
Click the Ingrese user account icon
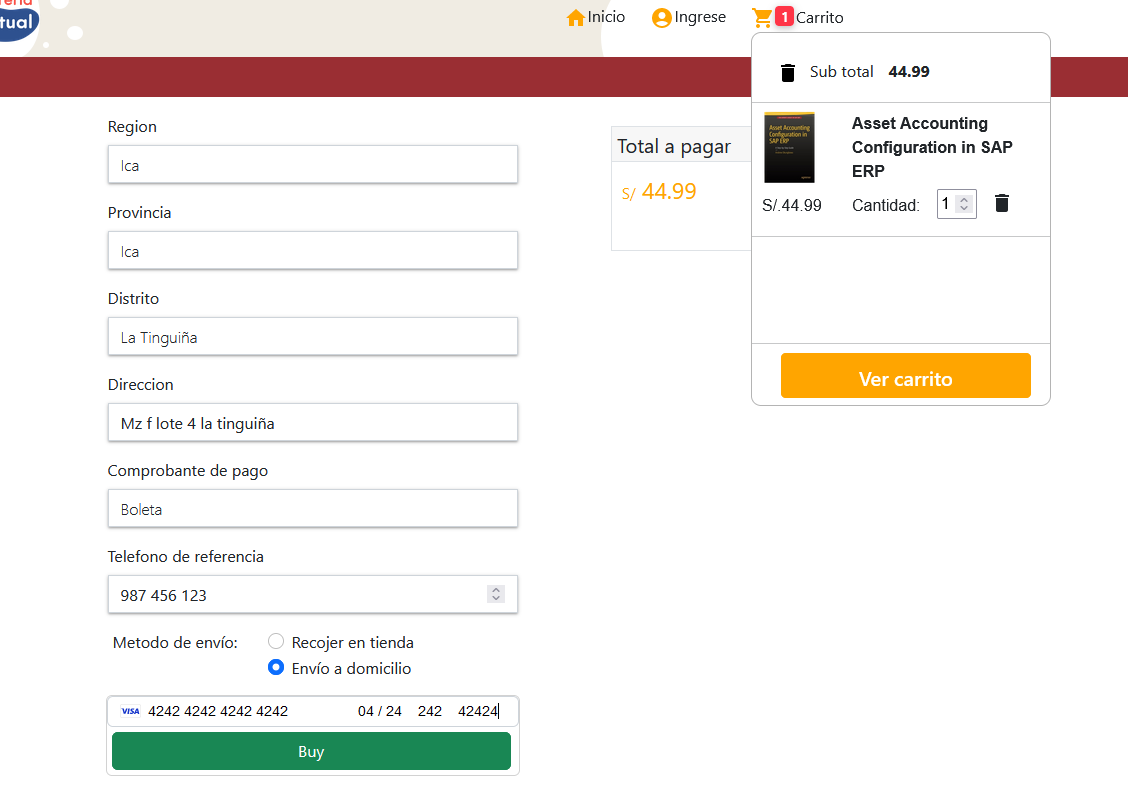660,17
